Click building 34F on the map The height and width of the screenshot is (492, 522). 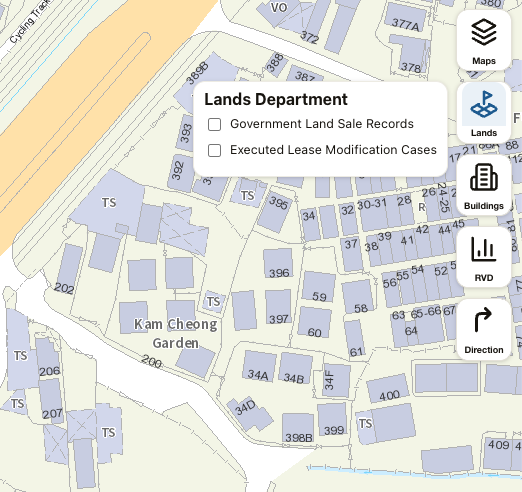(336, 380)
